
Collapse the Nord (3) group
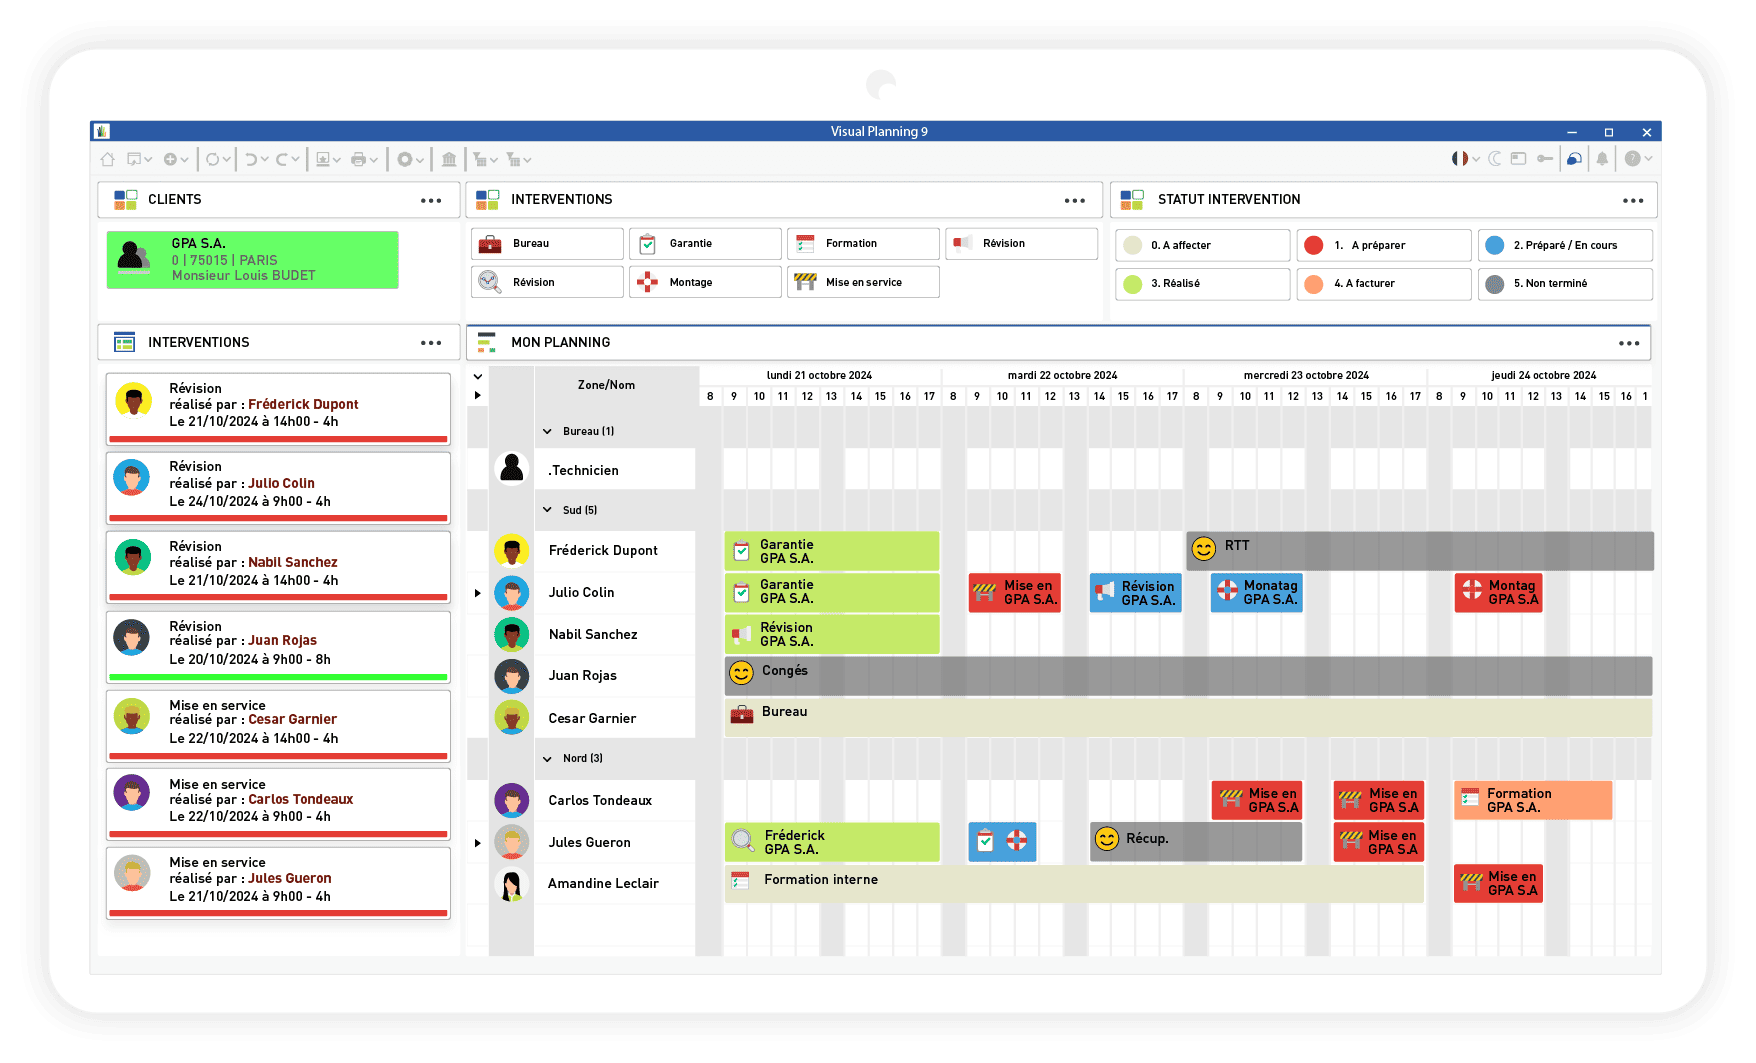tap(547, 759)
